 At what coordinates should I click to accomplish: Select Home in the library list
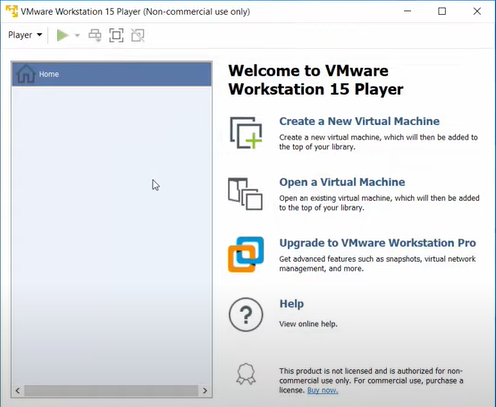click(112, 74)
